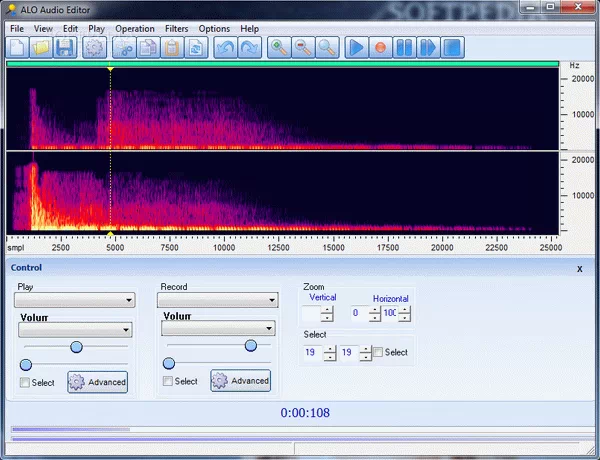Toggle the Select checkbox under Record
Image resolution: width=600 pixels, height=460 pixels.
tap(168, 381)
